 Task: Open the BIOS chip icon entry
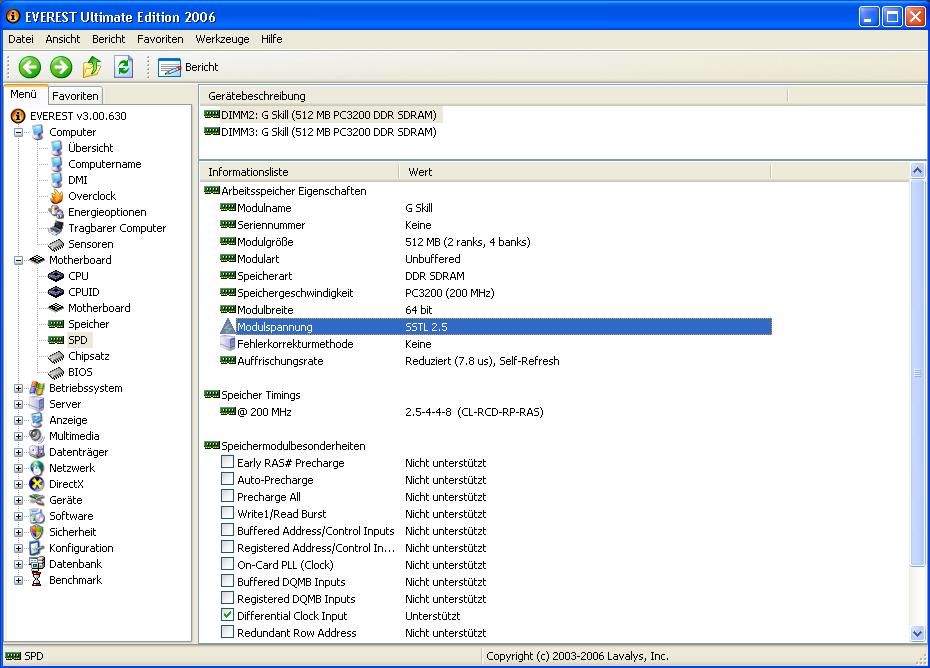coord(56,372)
